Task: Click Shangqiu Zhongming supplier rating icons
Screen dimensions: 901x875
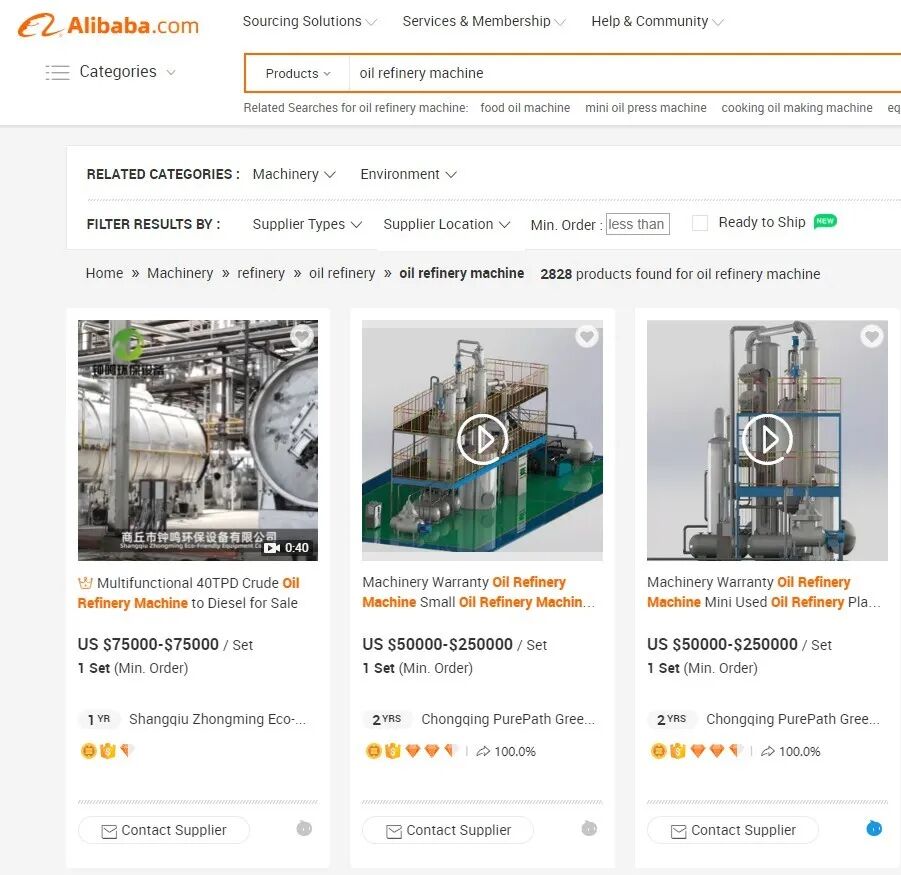Action: pos(107,751)
